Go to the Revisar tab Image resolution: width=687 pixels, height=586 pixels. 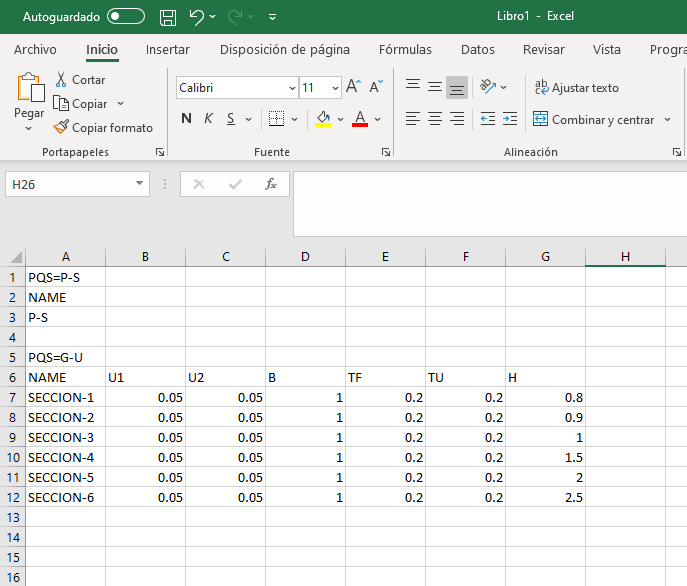[544, 50]
